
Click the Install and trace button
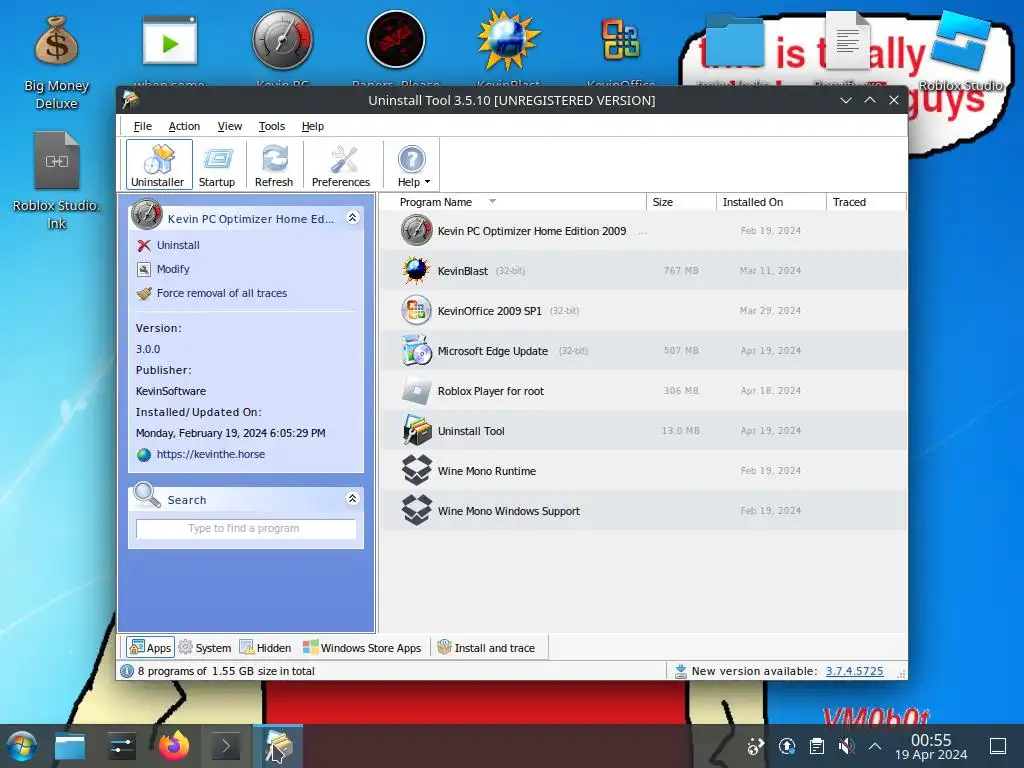tap(486, 647)
